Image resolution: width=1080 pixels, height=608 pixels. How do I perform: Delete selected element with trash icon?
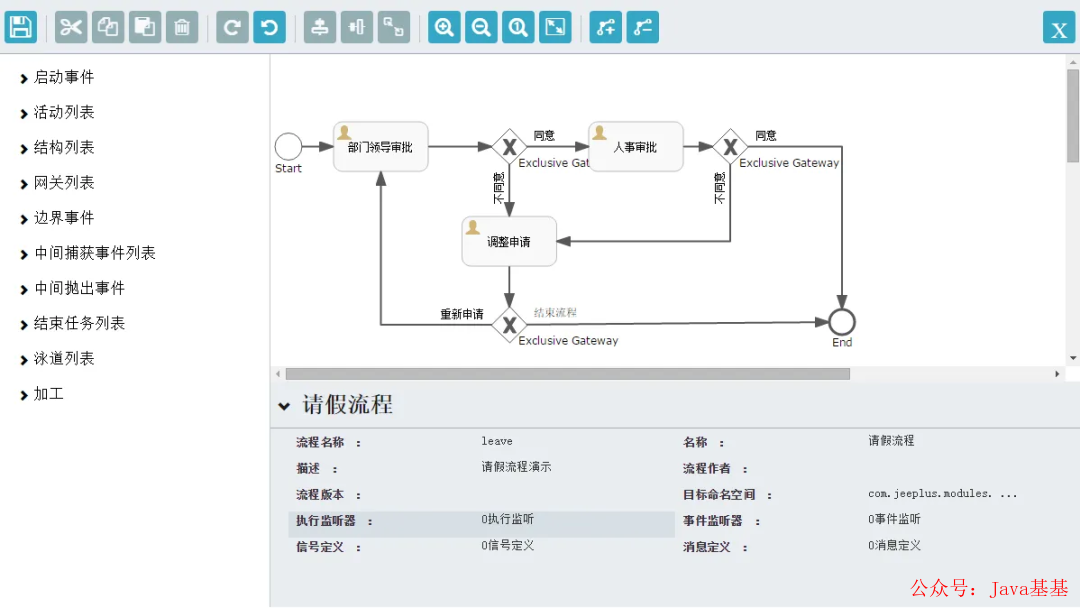[182, 28]
